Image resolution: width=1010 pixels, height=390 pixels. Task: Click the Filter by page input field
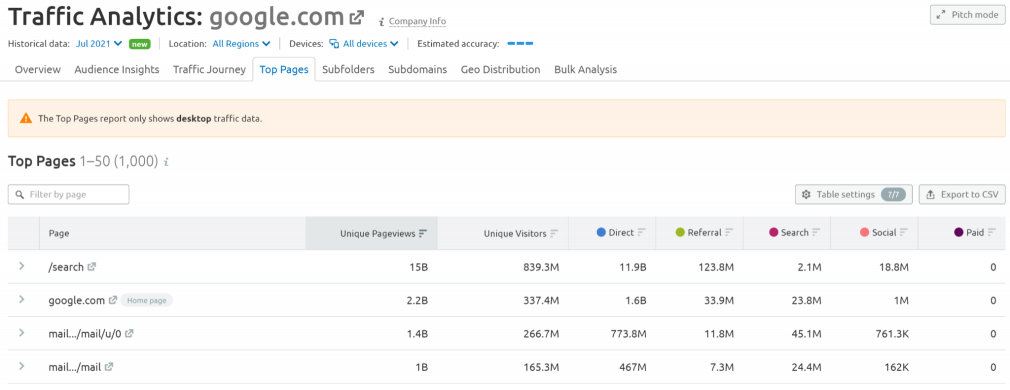(x=68, y=194)
